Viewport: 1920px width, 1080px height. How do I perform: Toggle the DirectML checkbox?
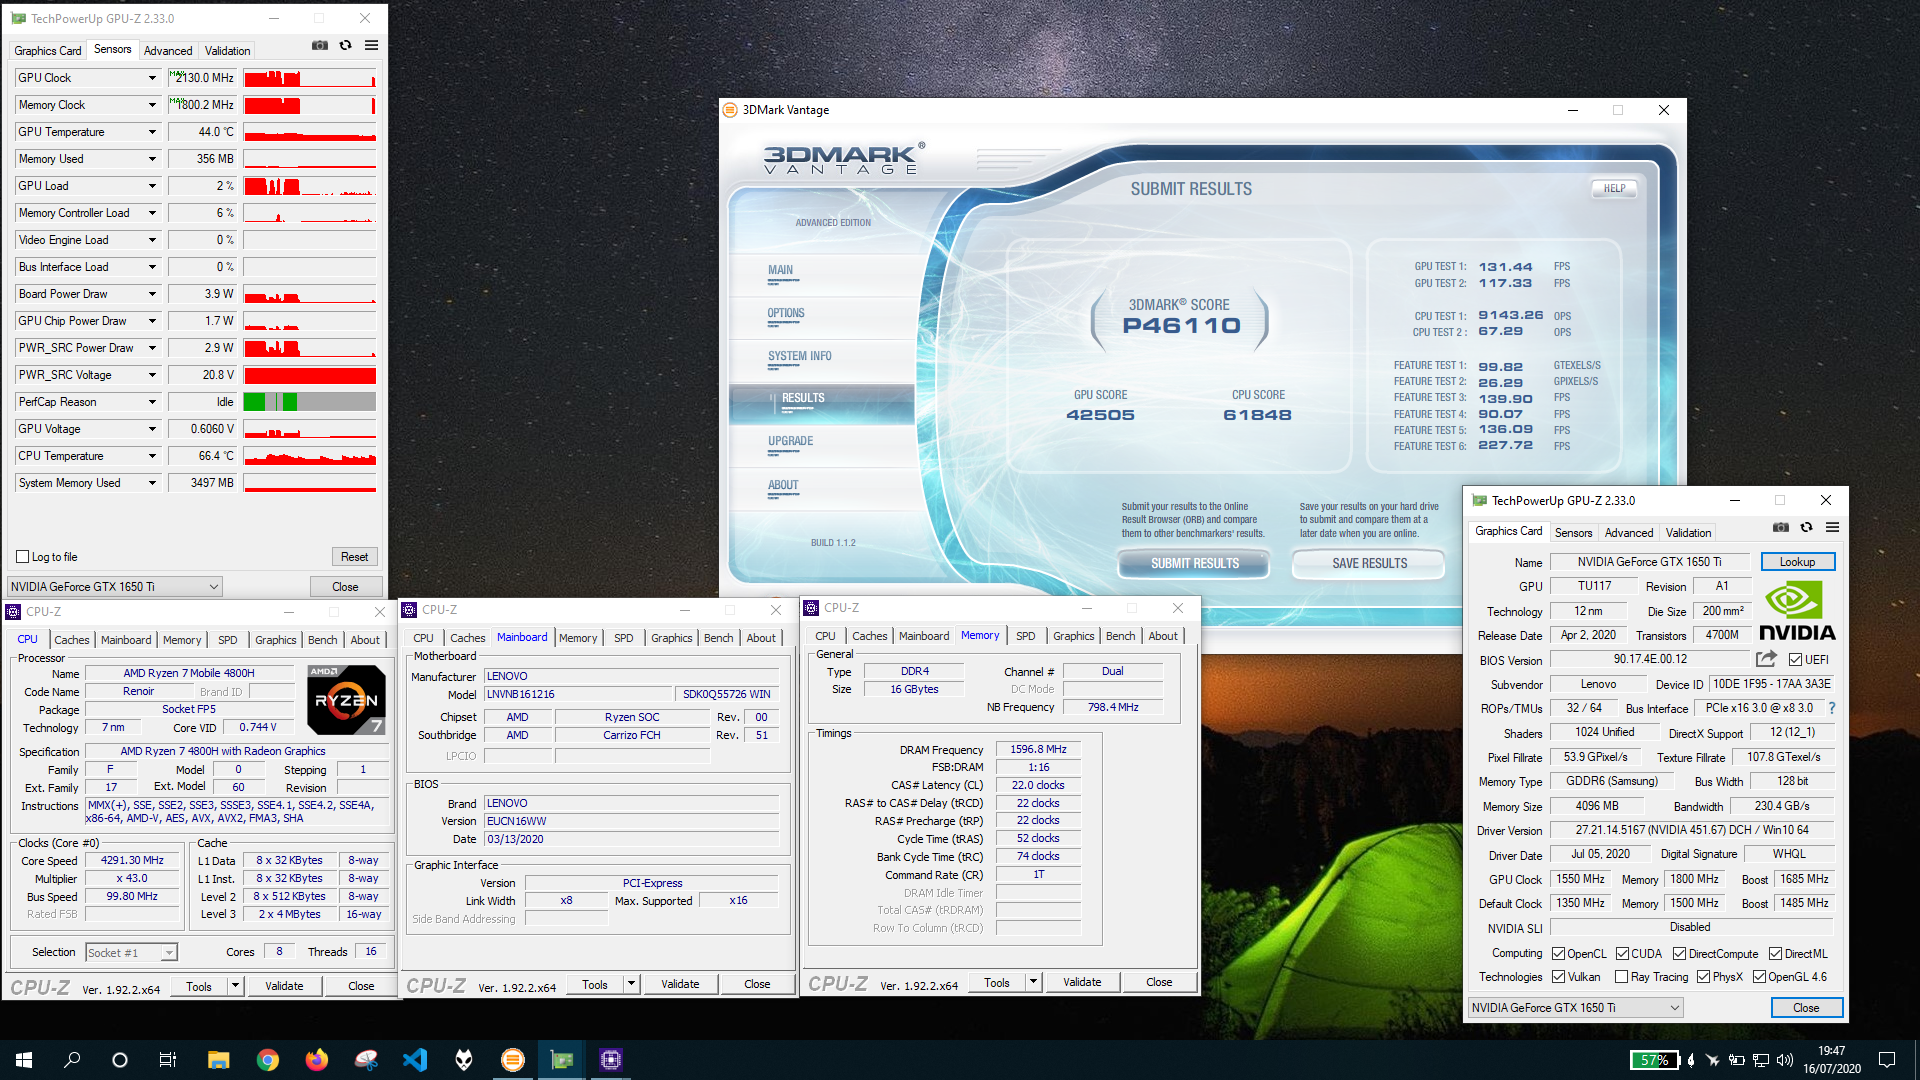(1775, 954)
